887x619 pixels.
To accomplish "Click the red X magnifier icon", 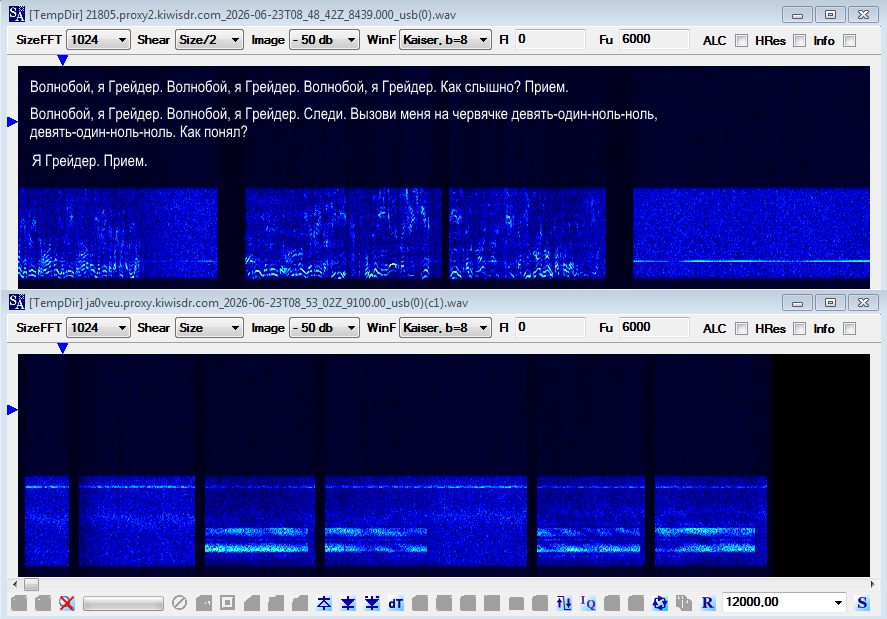I will (x=67, y=603).
